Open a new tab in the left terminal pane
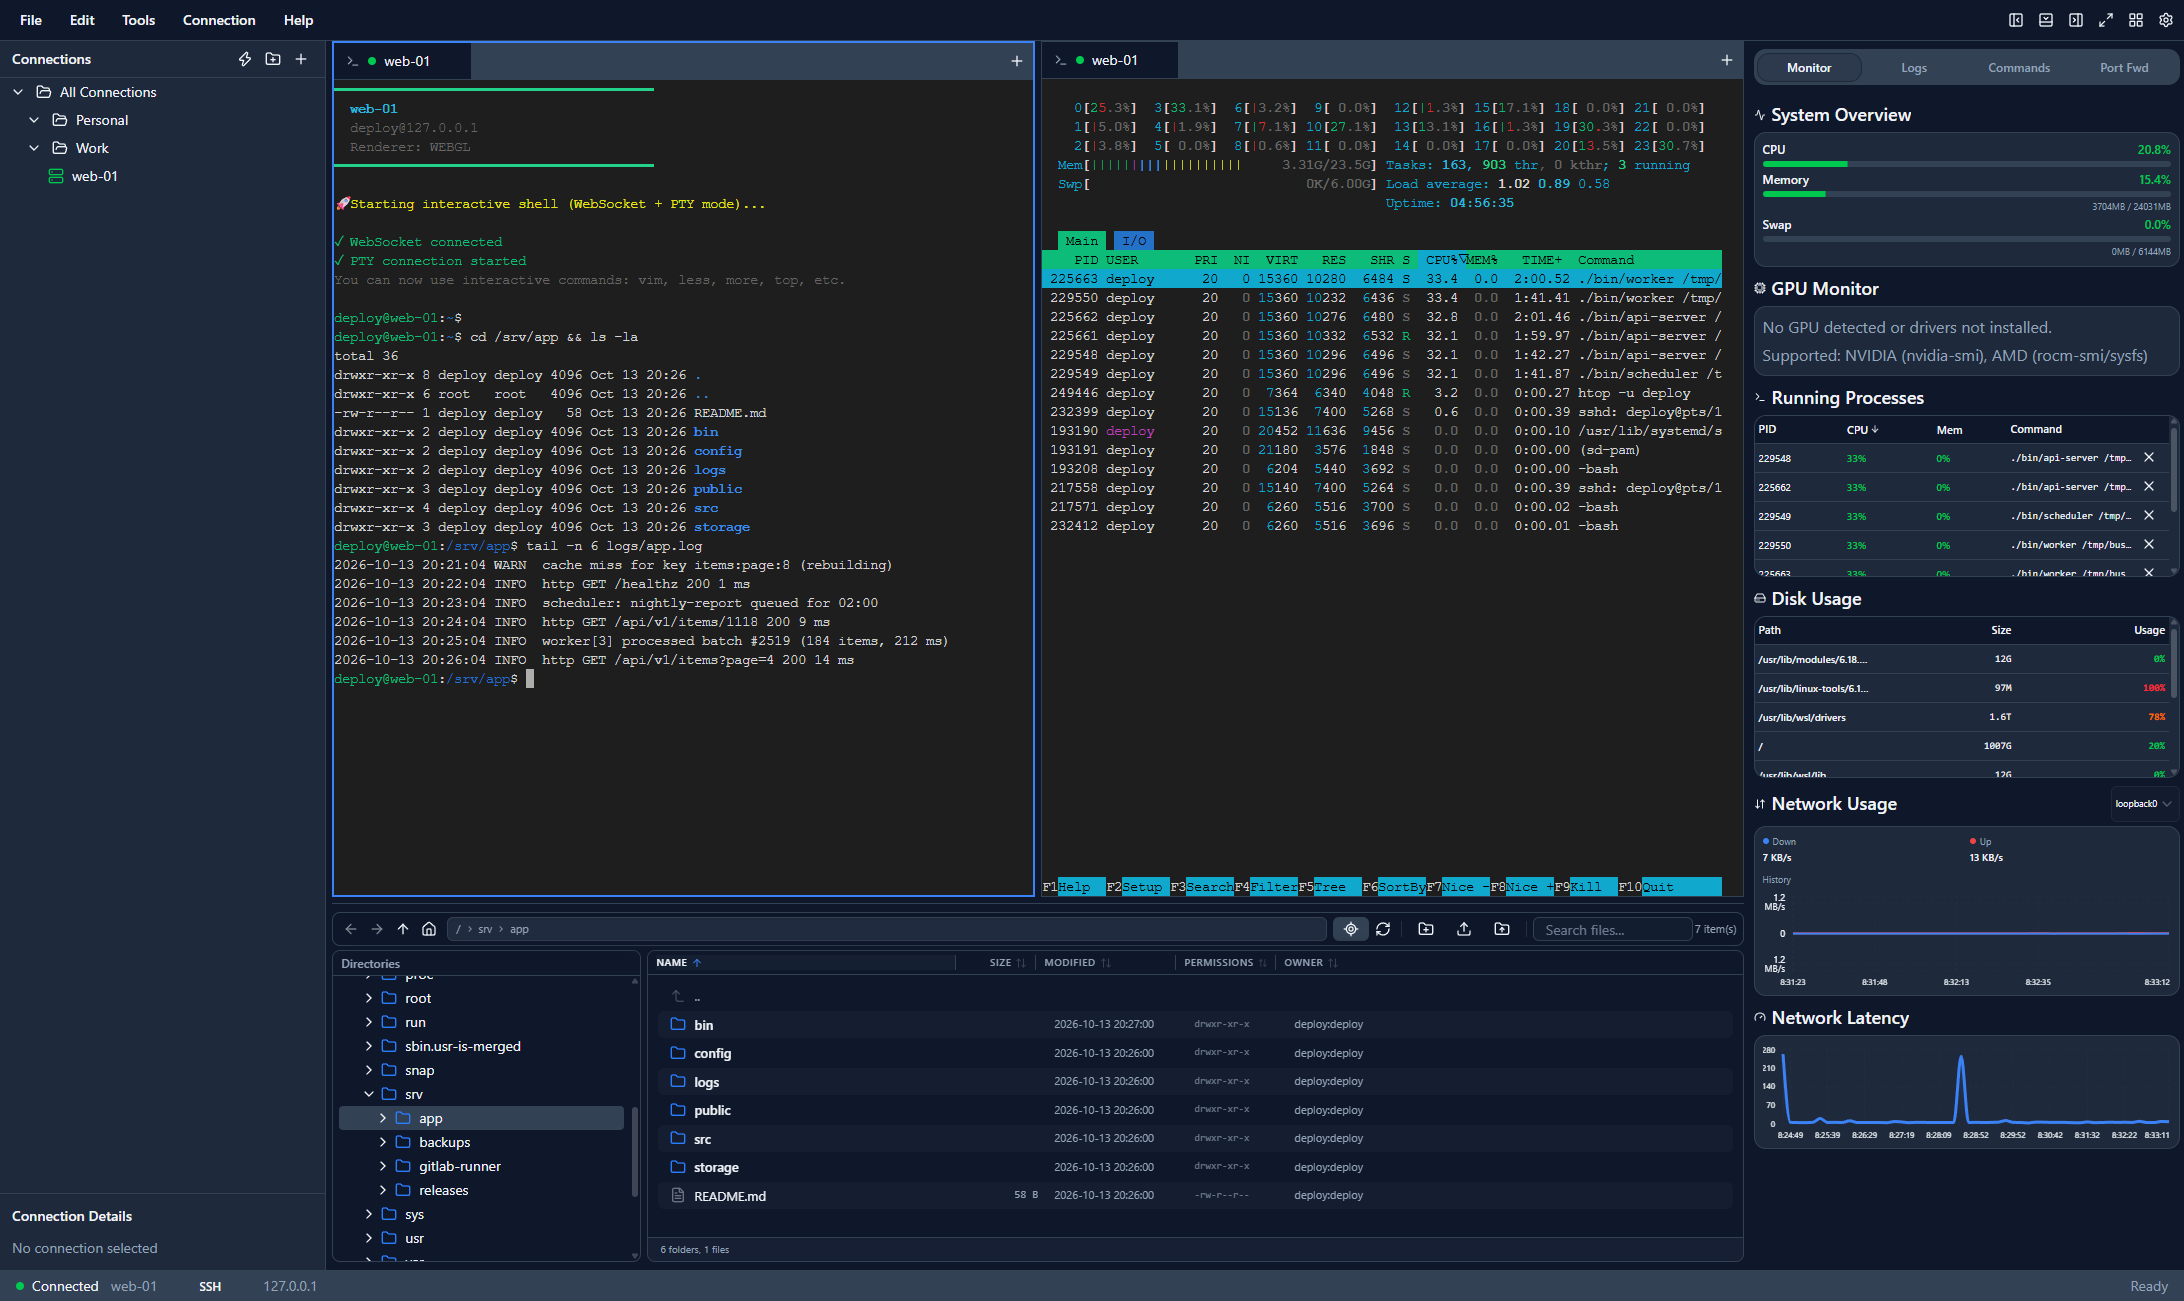The height and width of the screenshot is (1301, 2184). pyautogui.click(x=1017, y=61)
